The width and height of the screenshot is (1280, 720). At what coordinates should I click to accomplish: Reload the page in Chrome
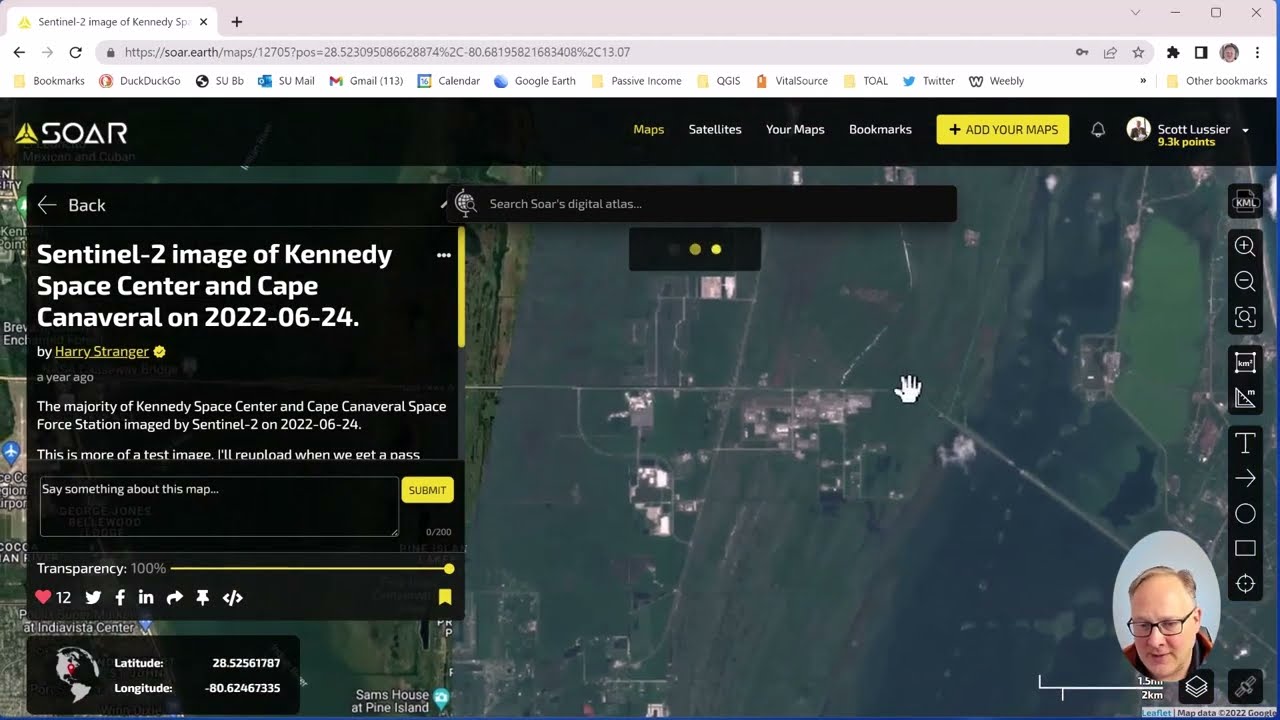[x=75, y=52]
